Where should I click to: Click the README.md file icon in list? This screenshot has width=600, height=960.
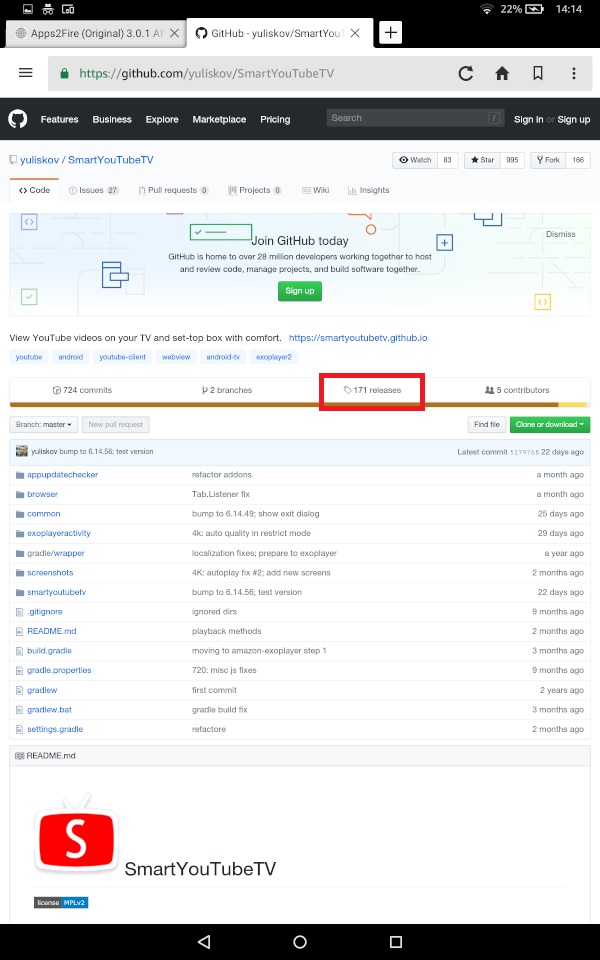pyautogui.click(x=20, y=631)
